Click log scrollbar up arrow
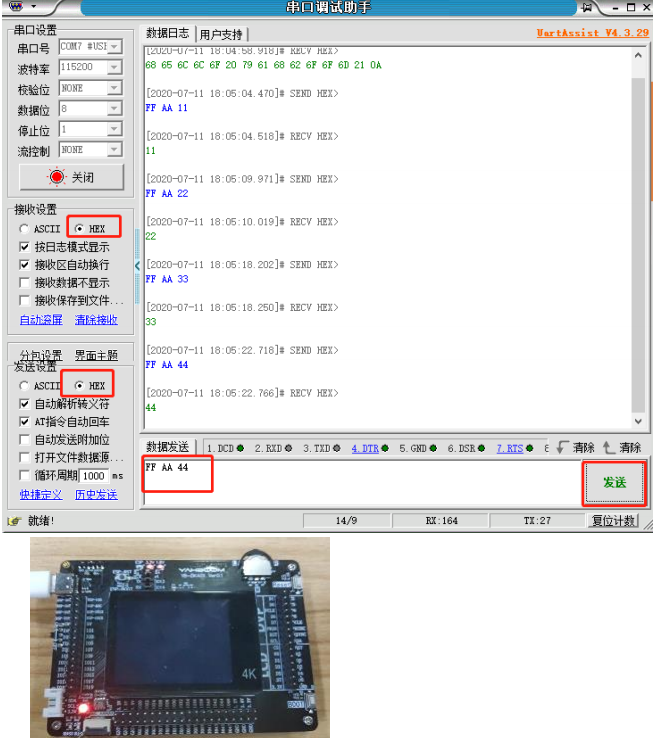This screenshot has height=738, width=665. pos(638,55)
